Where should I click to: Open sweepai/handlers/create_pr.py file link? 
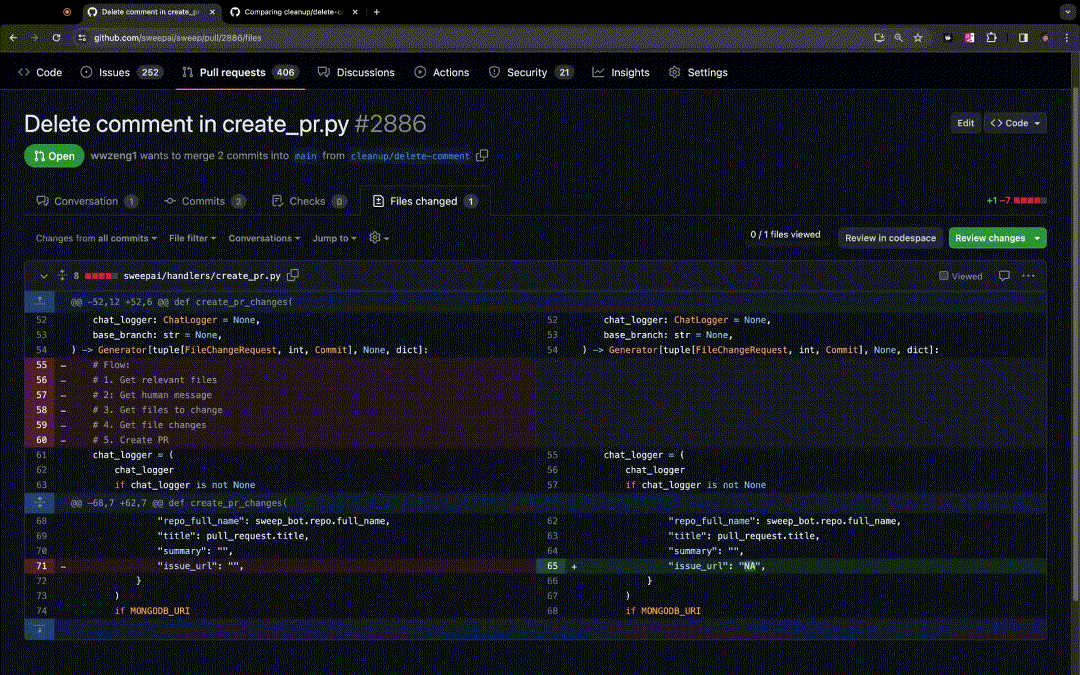[x=202, y=276]
